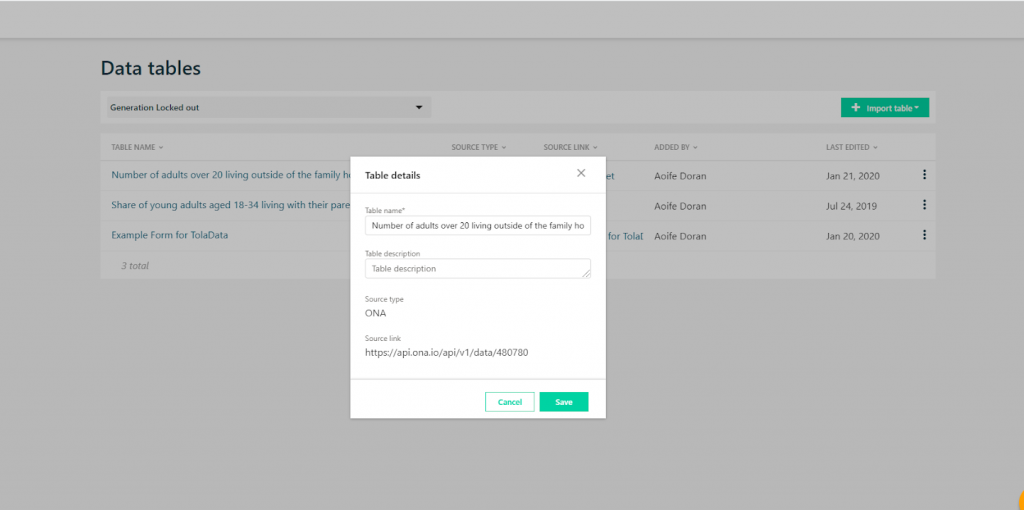The height and width of the screenshot is (510, 1024).
Task: Sort by Table Name column
Action: coord(137,148)
